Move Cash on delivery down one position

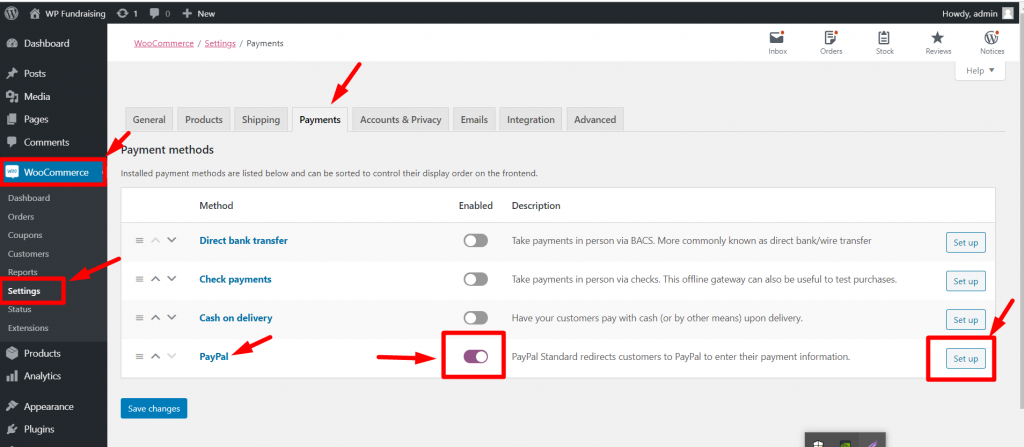tap(172, 317)
